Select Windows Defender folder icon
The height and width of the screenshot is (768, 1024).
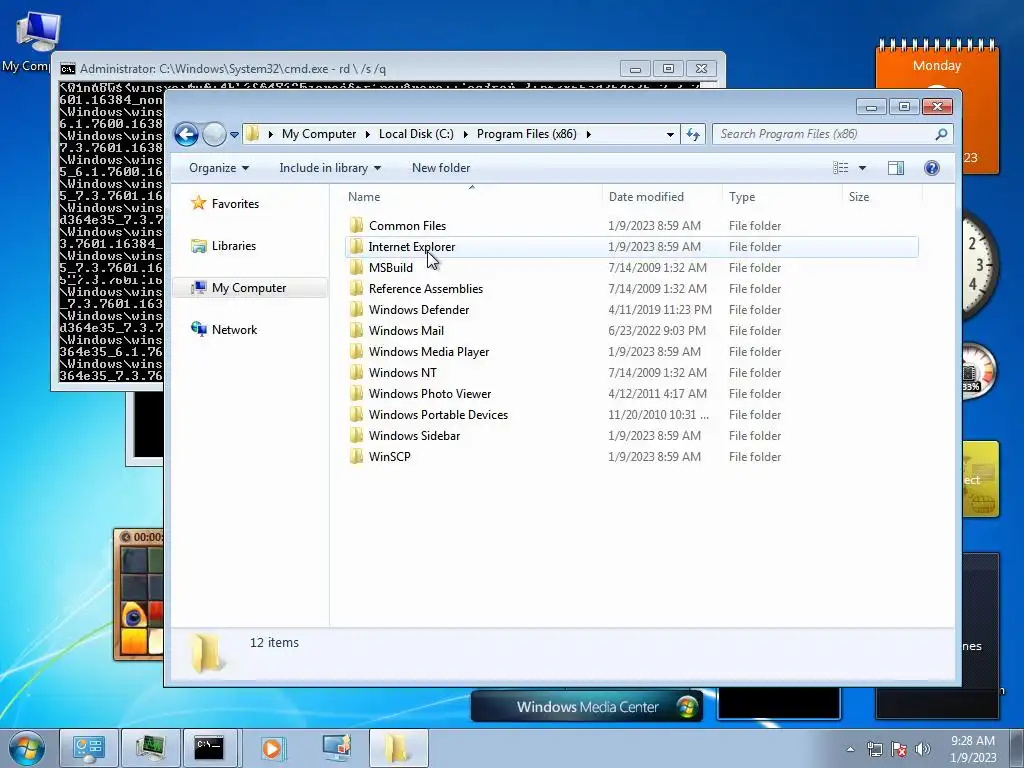point(357,310)
